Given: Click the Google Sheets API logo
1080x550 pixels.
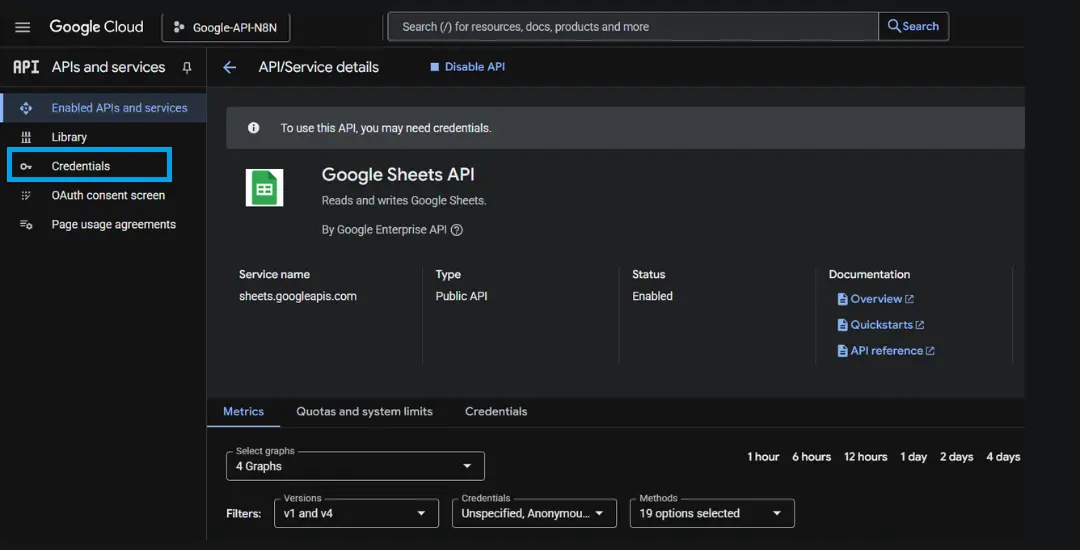Looking at the screenshot, I should (264, 188).
